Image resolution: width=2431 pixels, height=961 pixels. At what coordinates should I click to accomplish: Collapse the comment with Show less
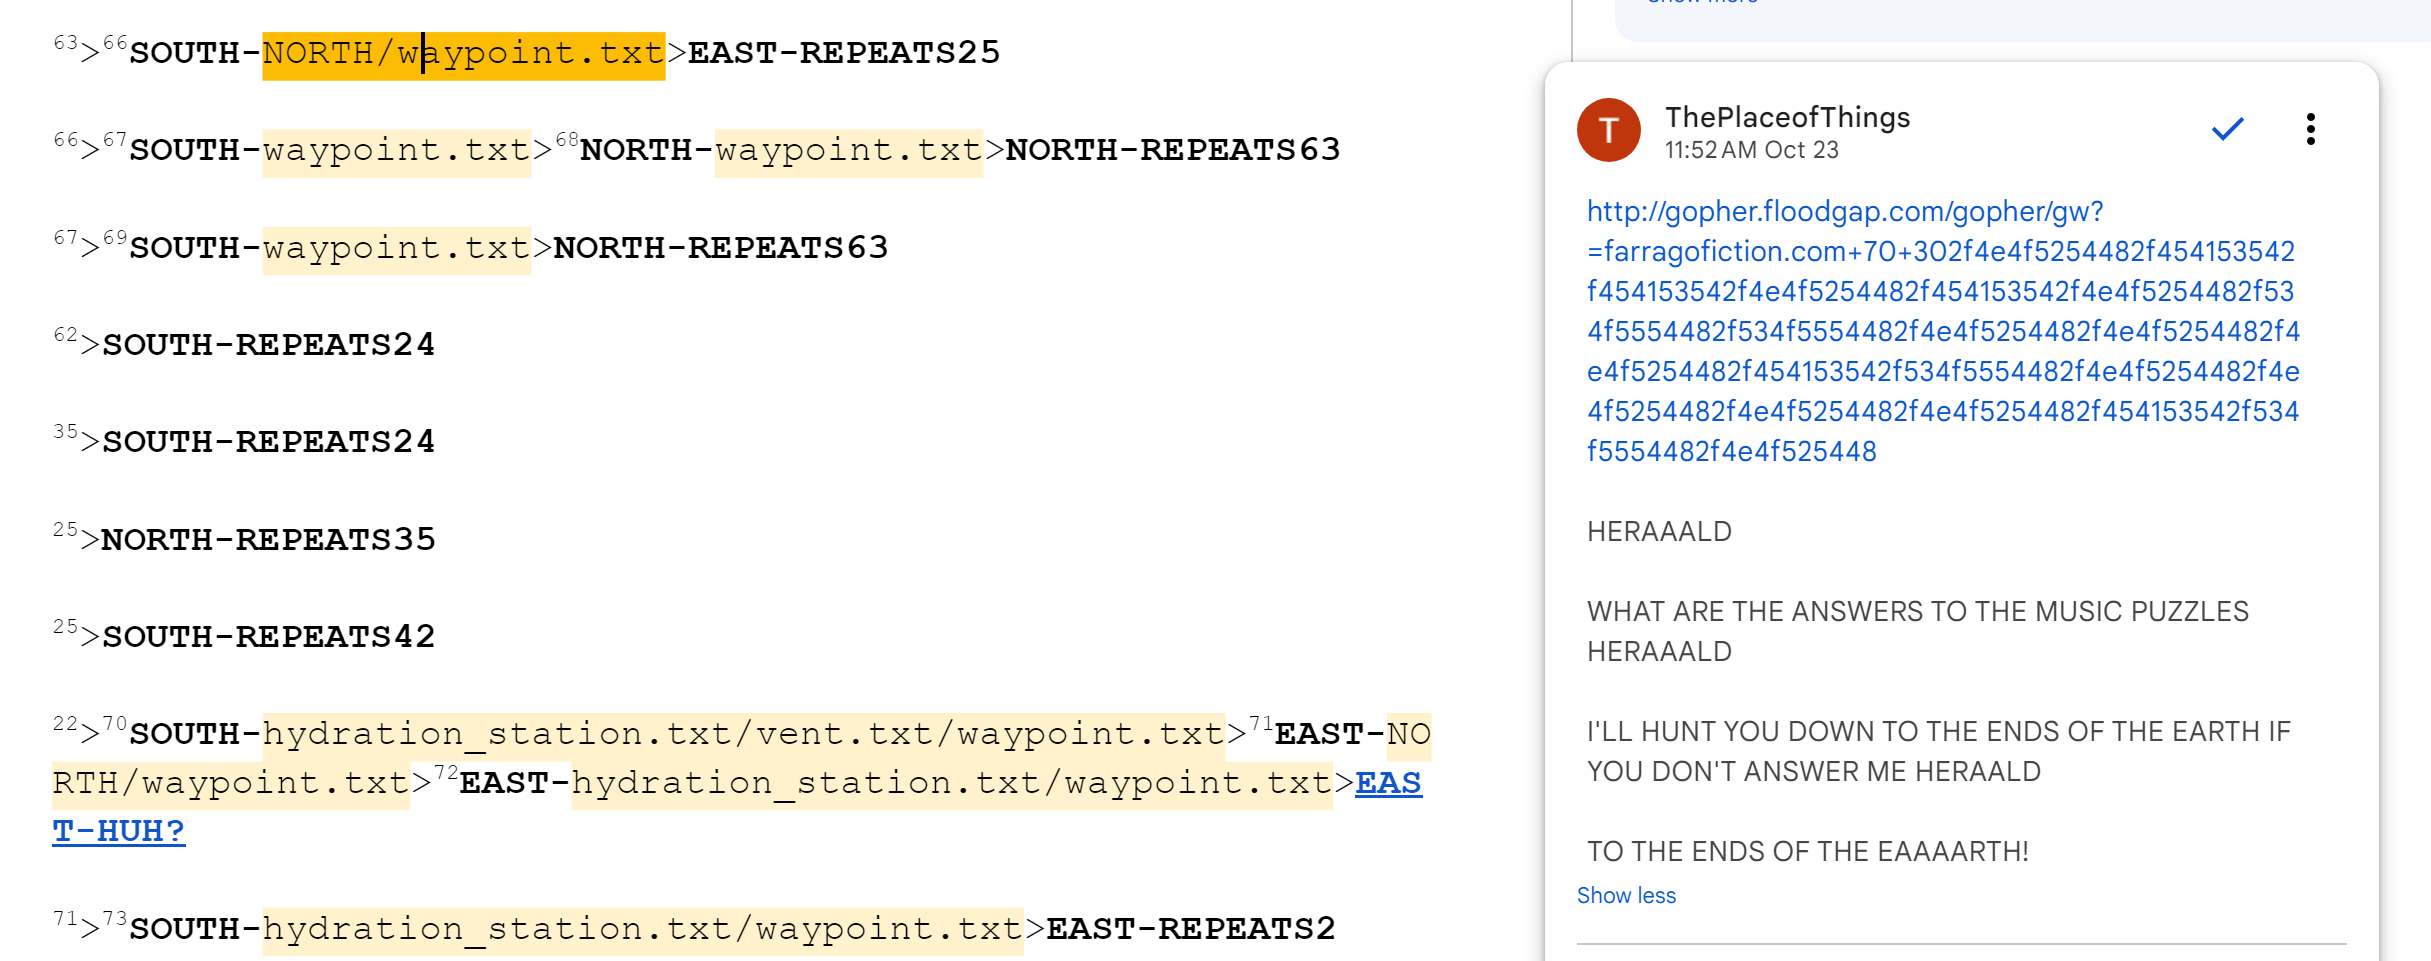point(1626,895)
